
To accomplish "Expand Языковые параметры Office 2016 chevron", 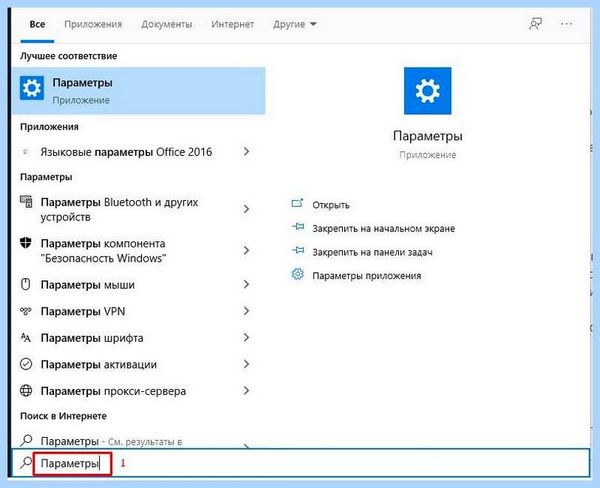I will (246, 152).
